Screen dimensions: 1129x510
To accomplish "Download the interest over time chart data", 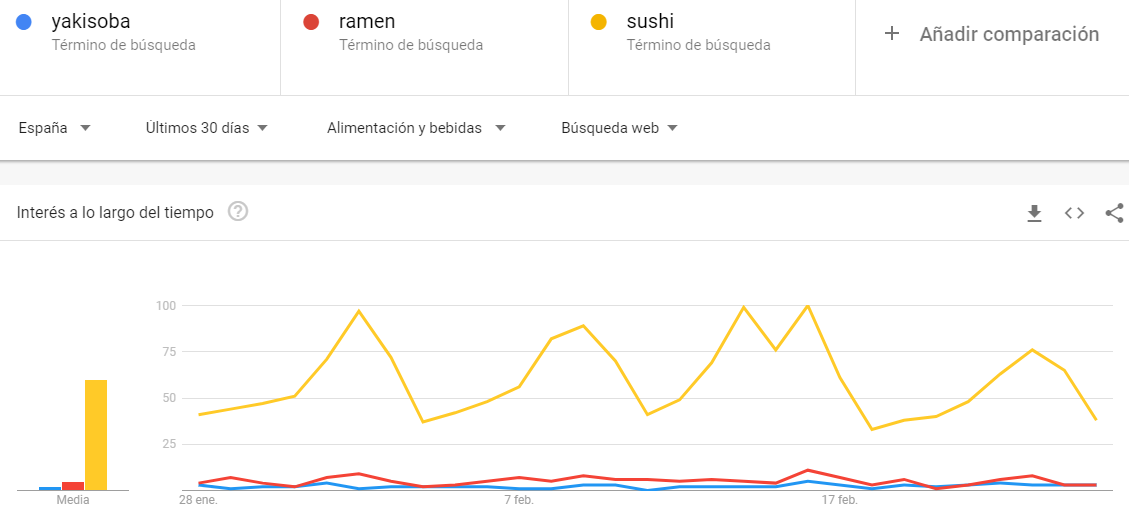I will [x=1034, y=213].
